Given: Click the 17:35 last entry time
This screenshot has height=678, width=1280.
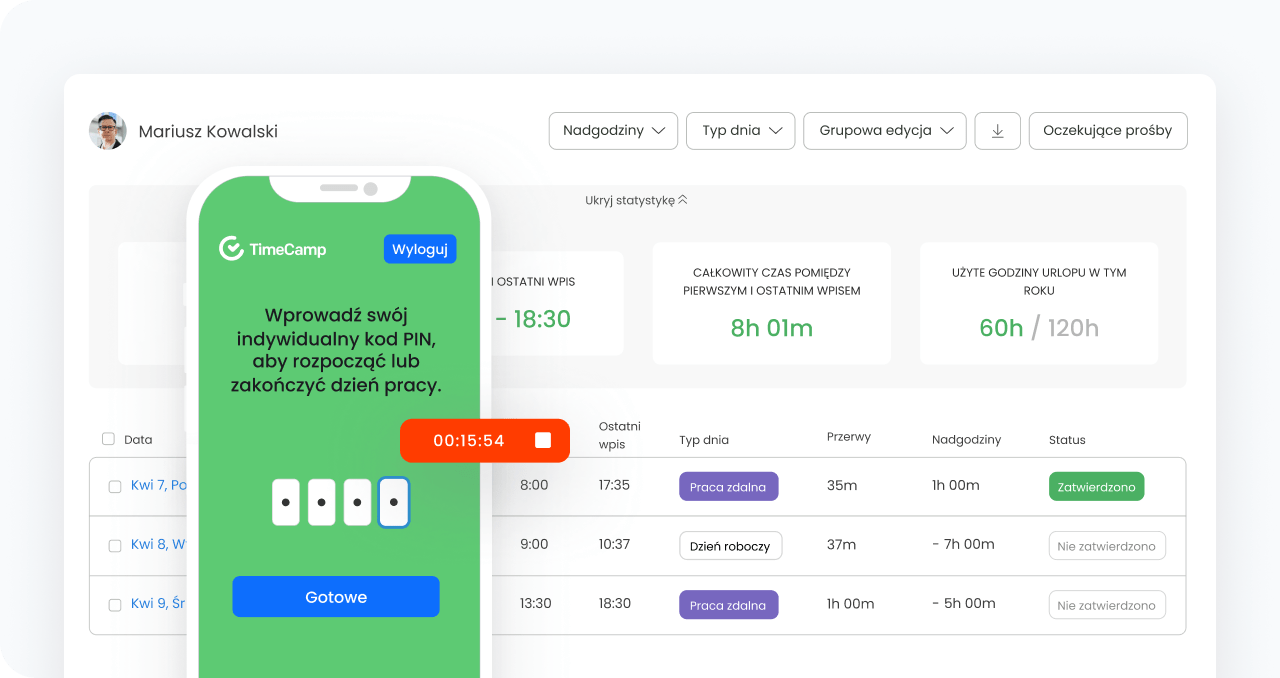Looking at the screenshot, I should click(x=615, y=485).
